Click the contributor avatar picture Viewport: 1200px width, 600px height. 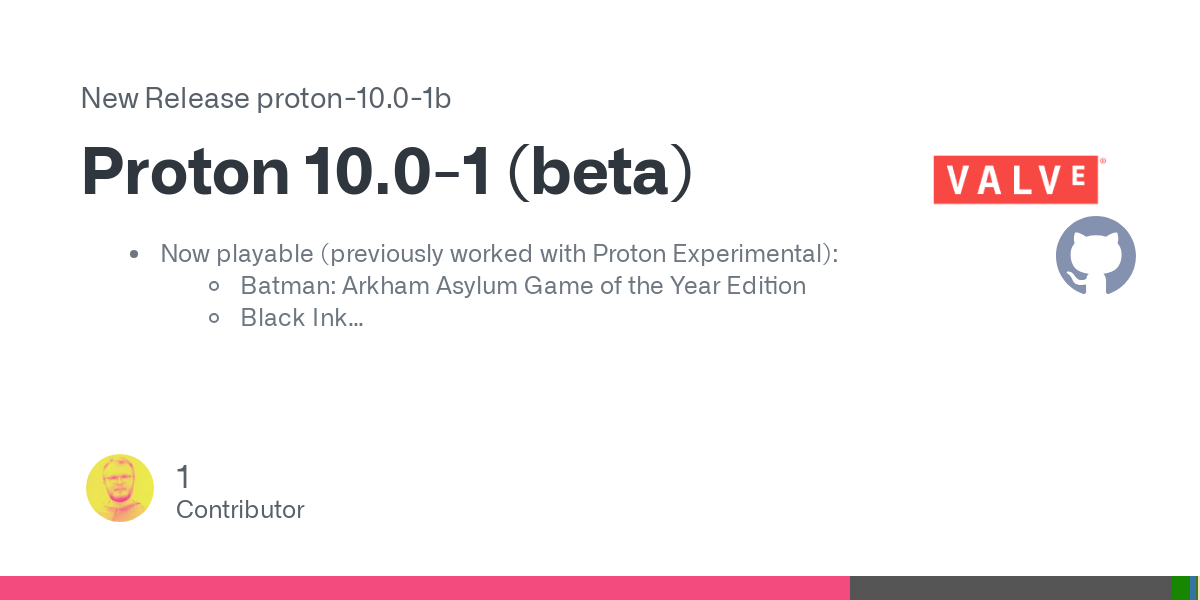tap(120, 488)
